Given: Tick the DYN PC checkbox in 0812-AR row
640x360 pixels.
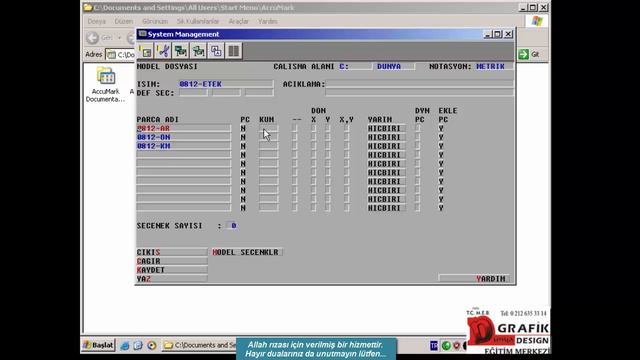Looking at the screenshot, I should point(417,128).
